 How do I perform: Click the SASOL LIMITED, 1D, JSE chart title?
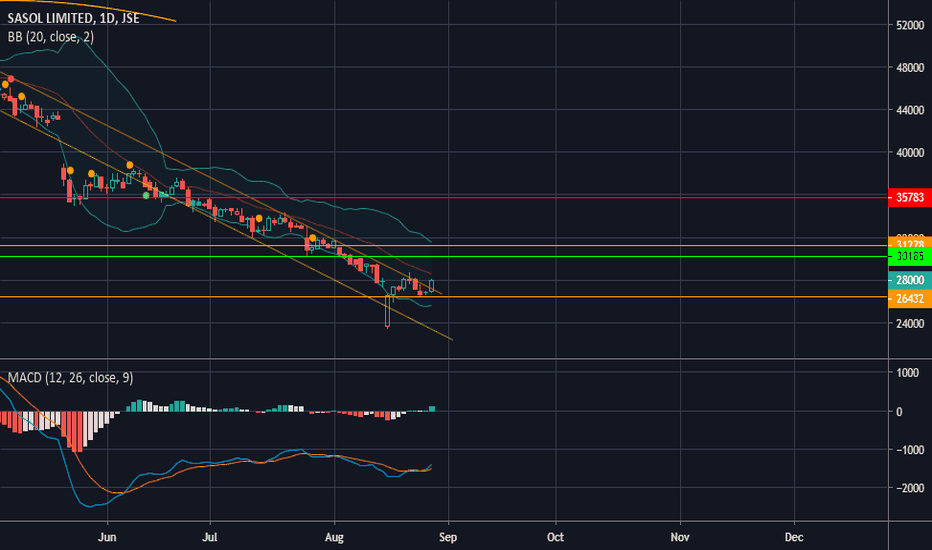tap(73, 18)
